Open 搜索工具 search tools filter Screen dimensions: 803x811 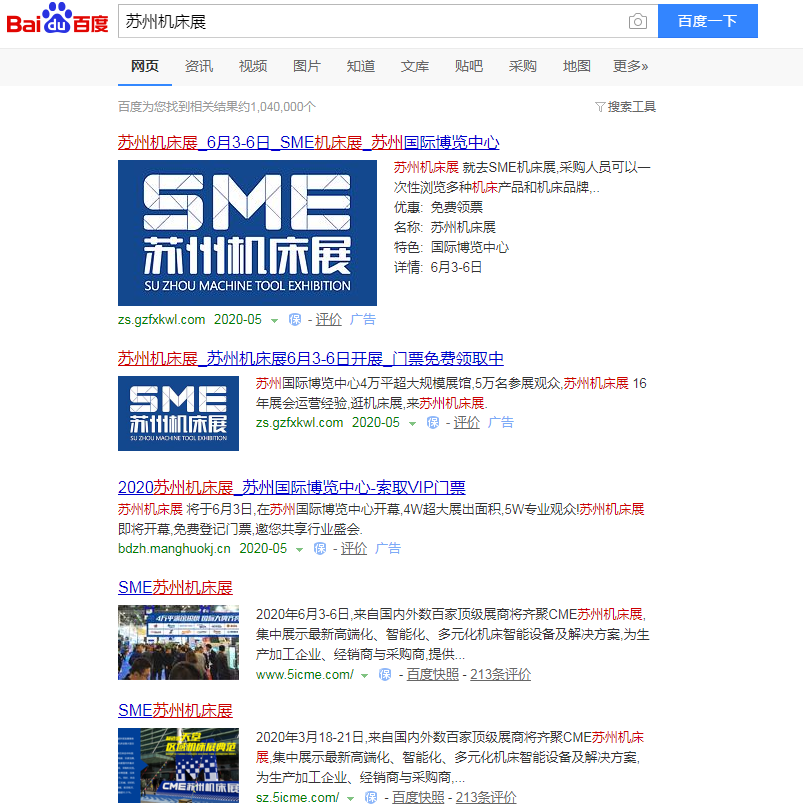625,107
